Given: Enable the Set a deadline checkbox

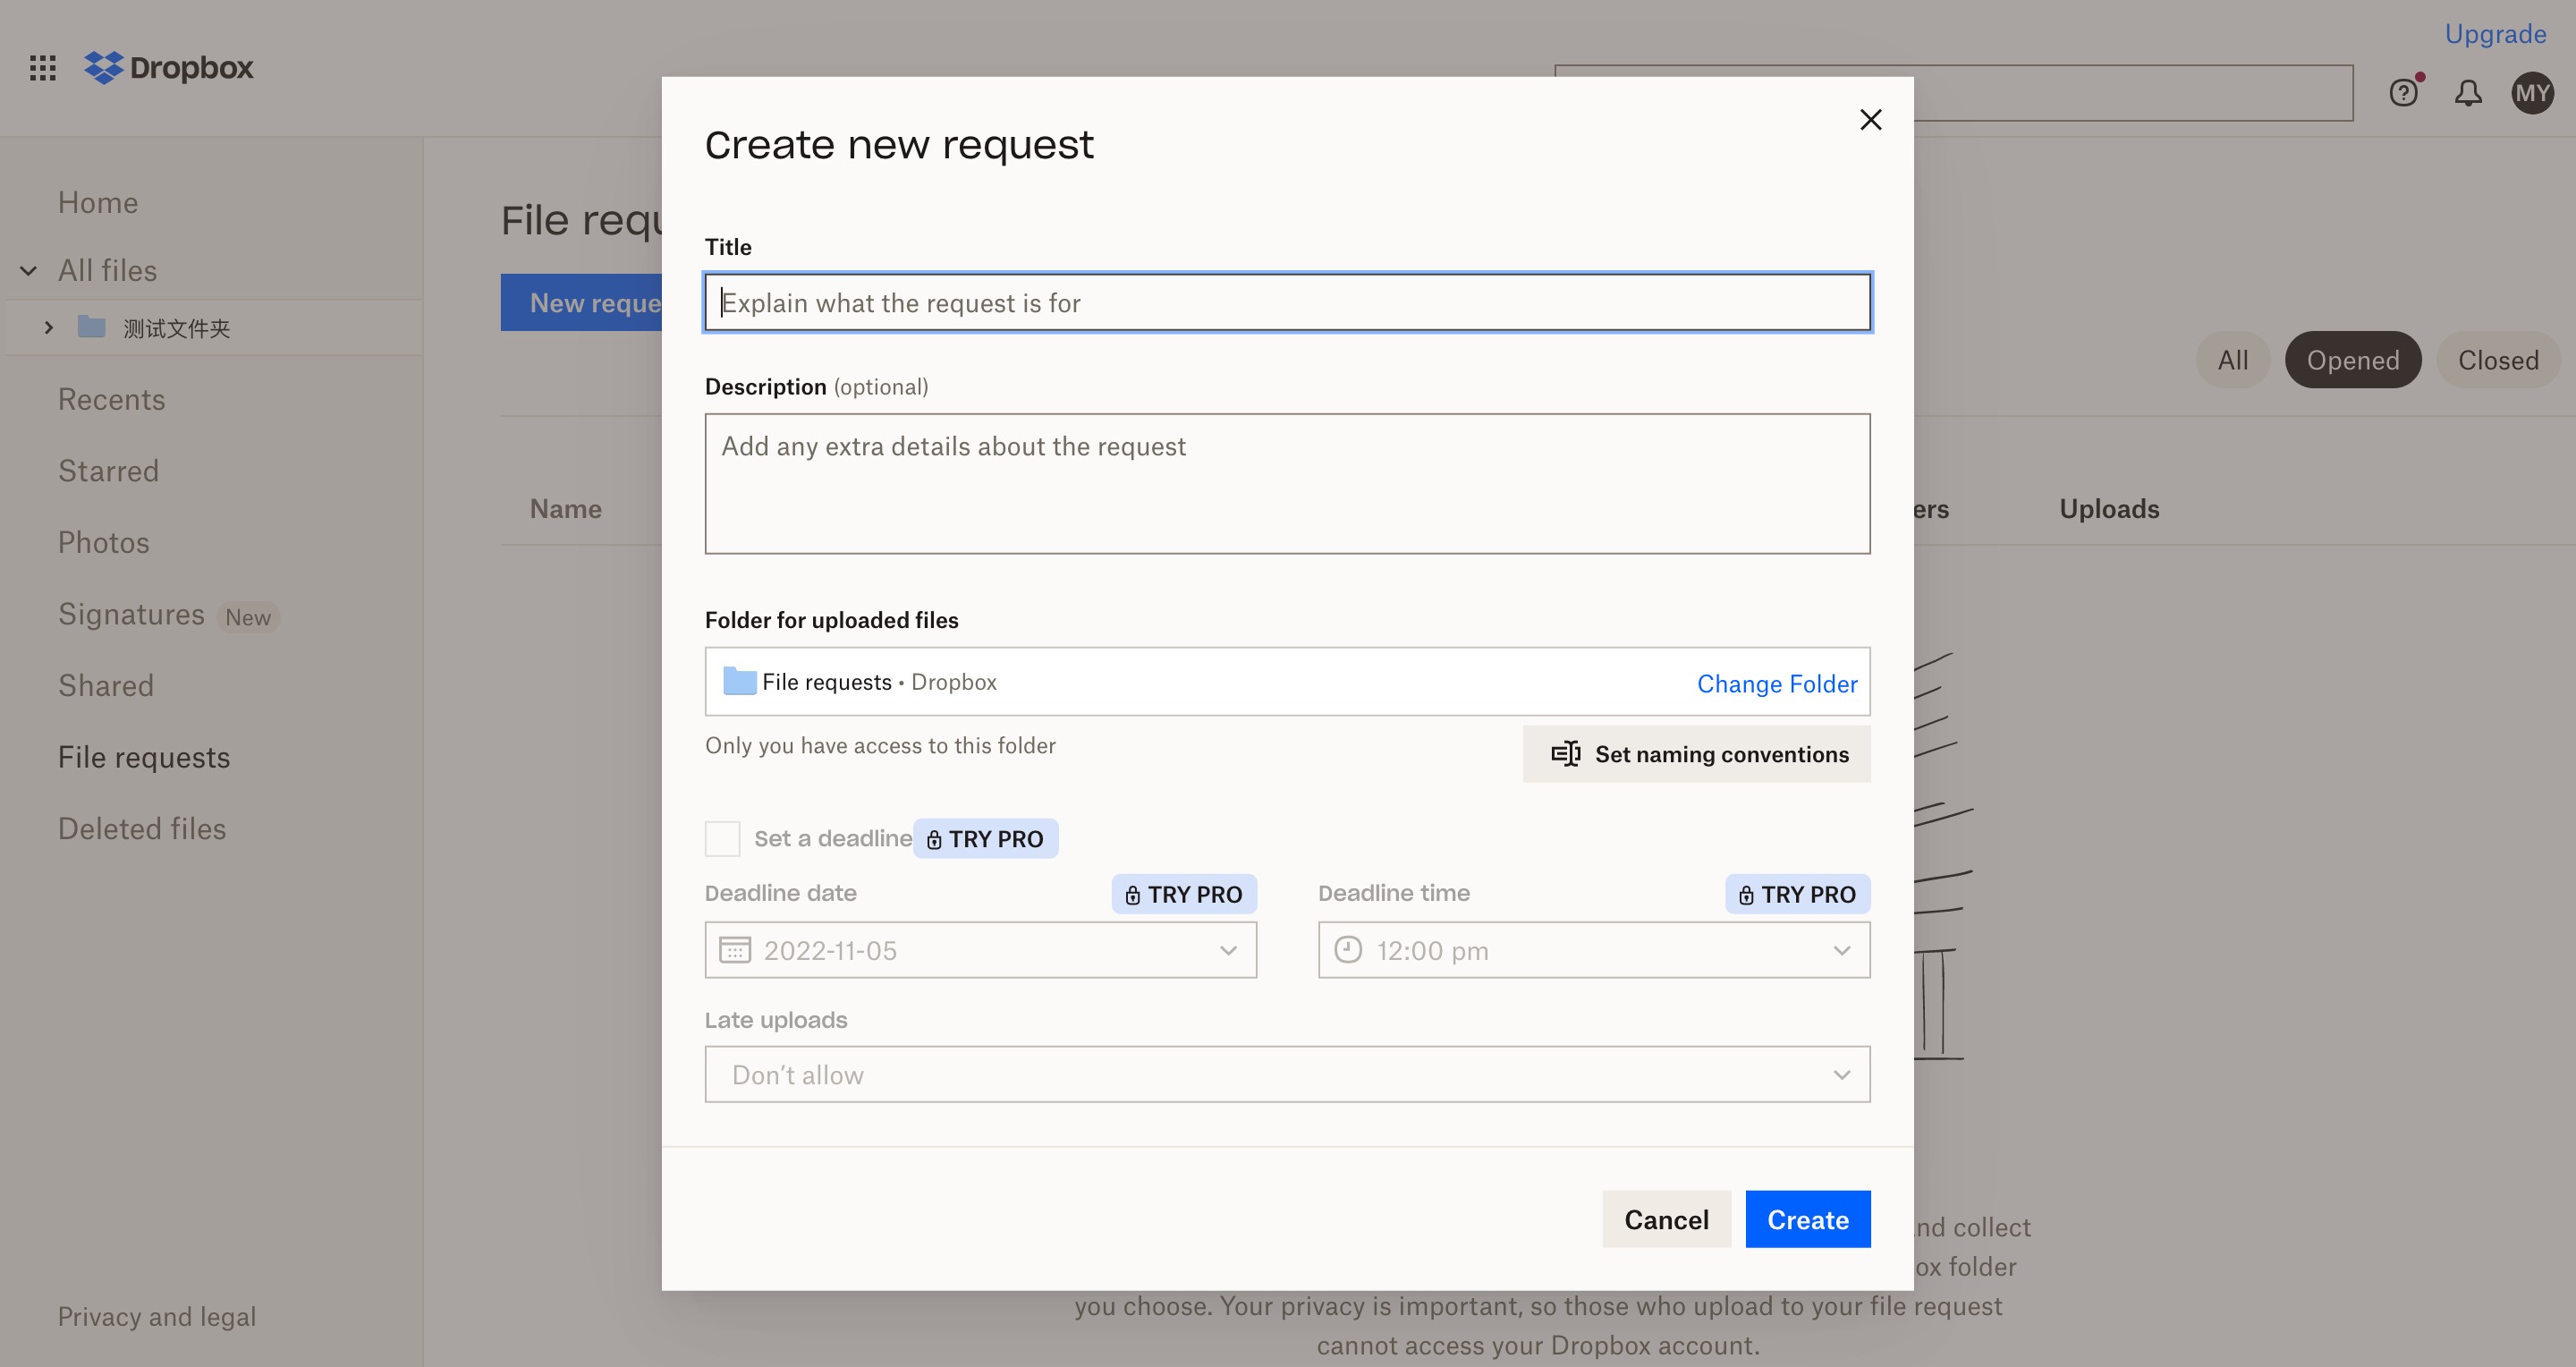Looking at the screenshot, I should pos(722,839).
